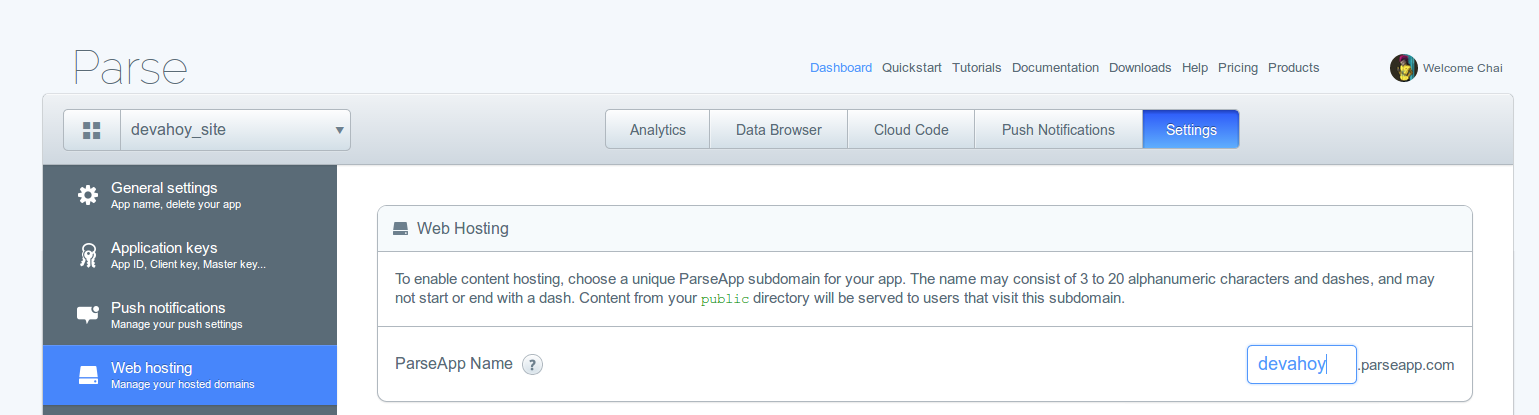Viewport: 1539px width, 415px height.
Task: Click the Application keys icon
Action: 88,255
